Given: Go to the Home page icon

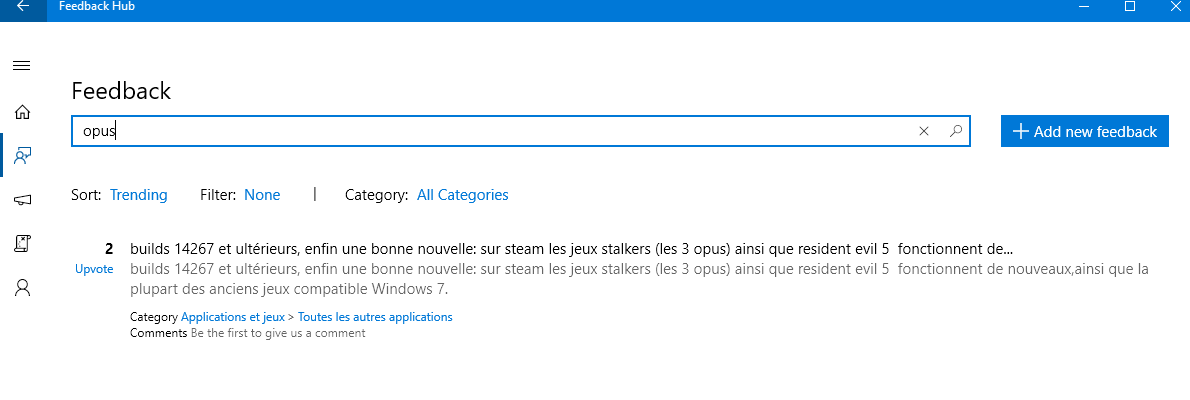Looking at the screenshot, I should point(23,112).
